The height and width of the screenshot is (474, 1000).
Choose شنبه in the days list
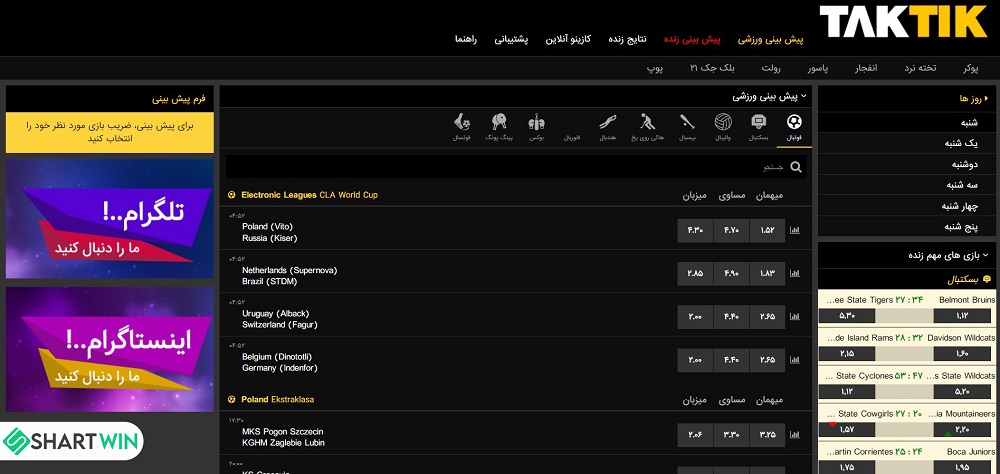pyautogui.click(x=968, y=122)
